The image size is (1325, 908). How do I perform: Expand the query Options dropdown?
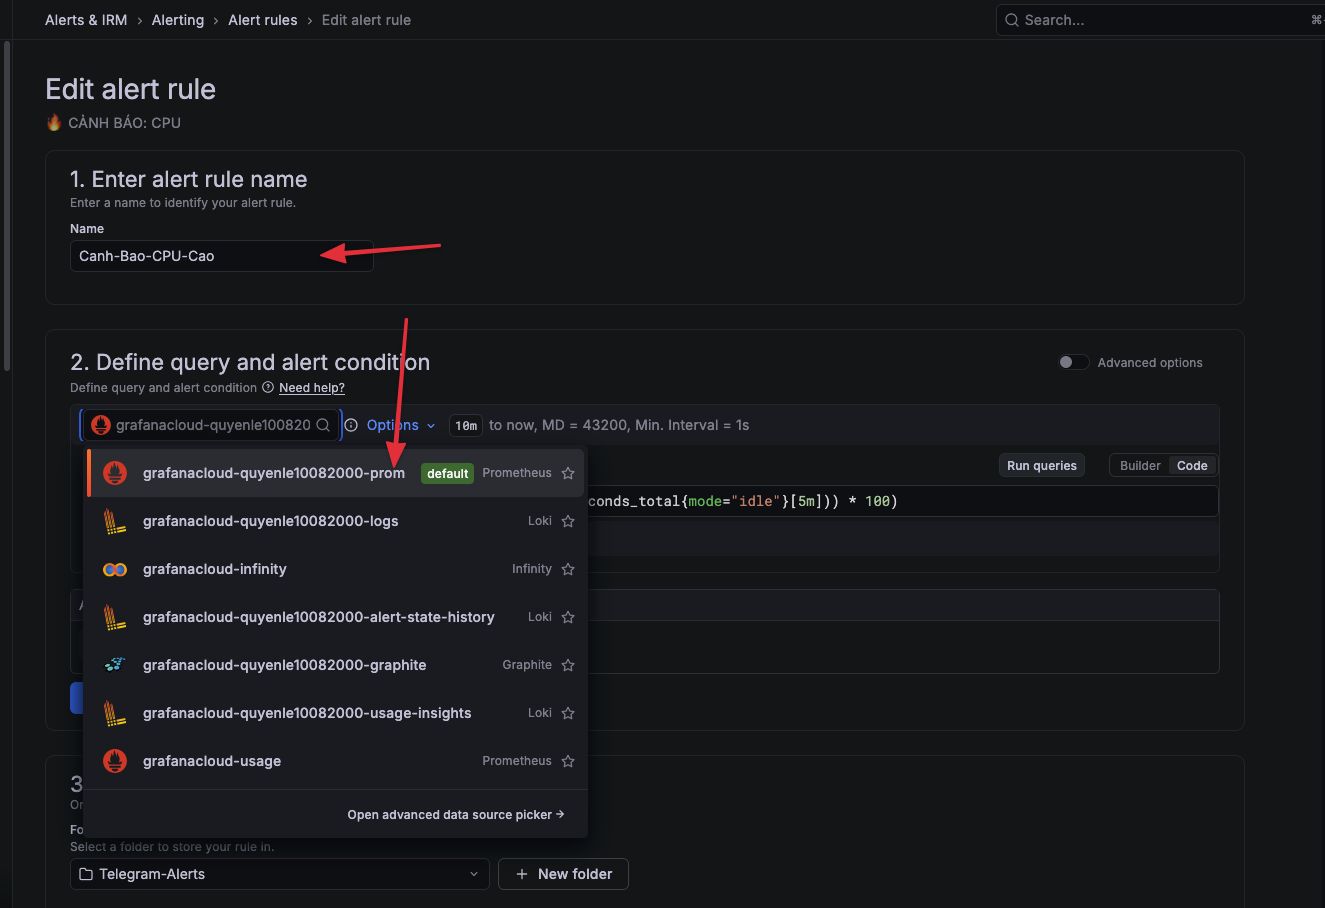tap(401, 425)
